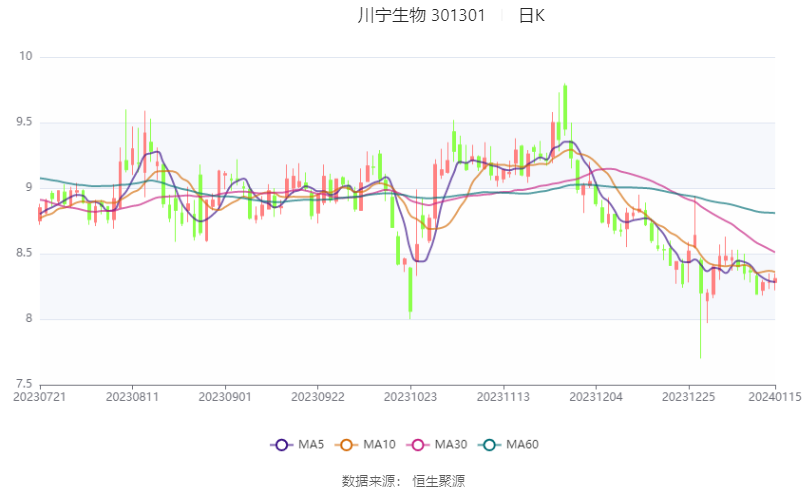This screenshot has width=807, height=491.
Task: Click the 20230922 date axis label
Action: (x=318, y=397)
